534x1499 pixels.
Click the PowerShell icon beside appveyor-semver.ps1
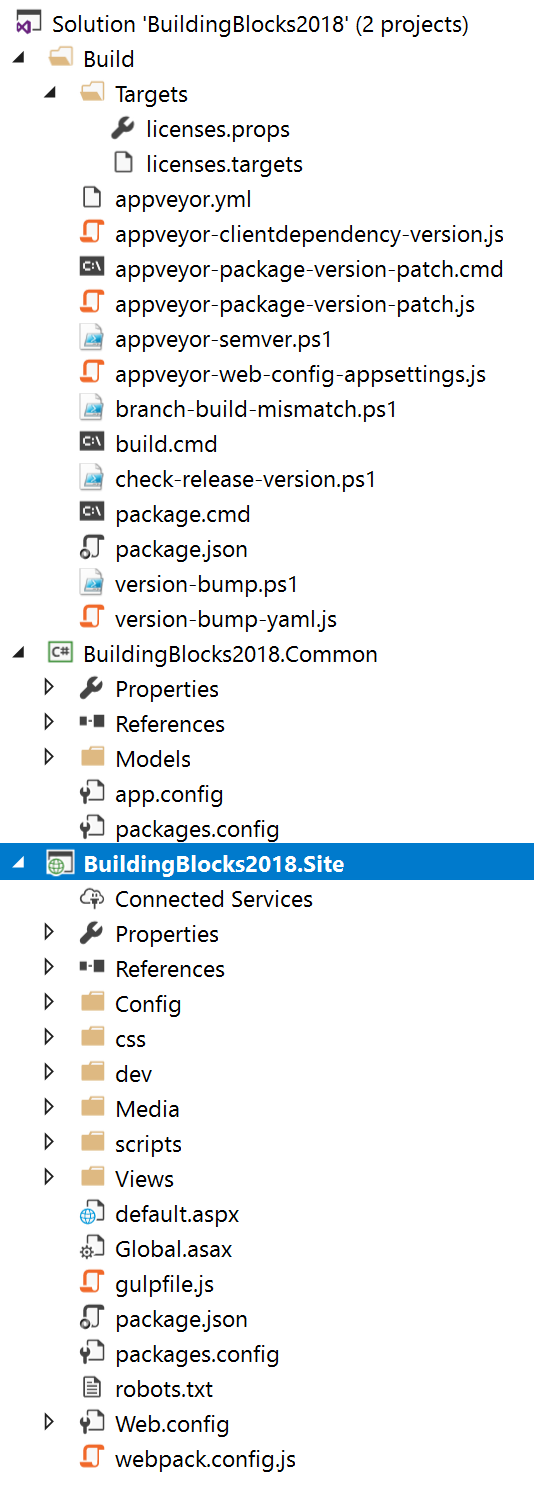92,339
